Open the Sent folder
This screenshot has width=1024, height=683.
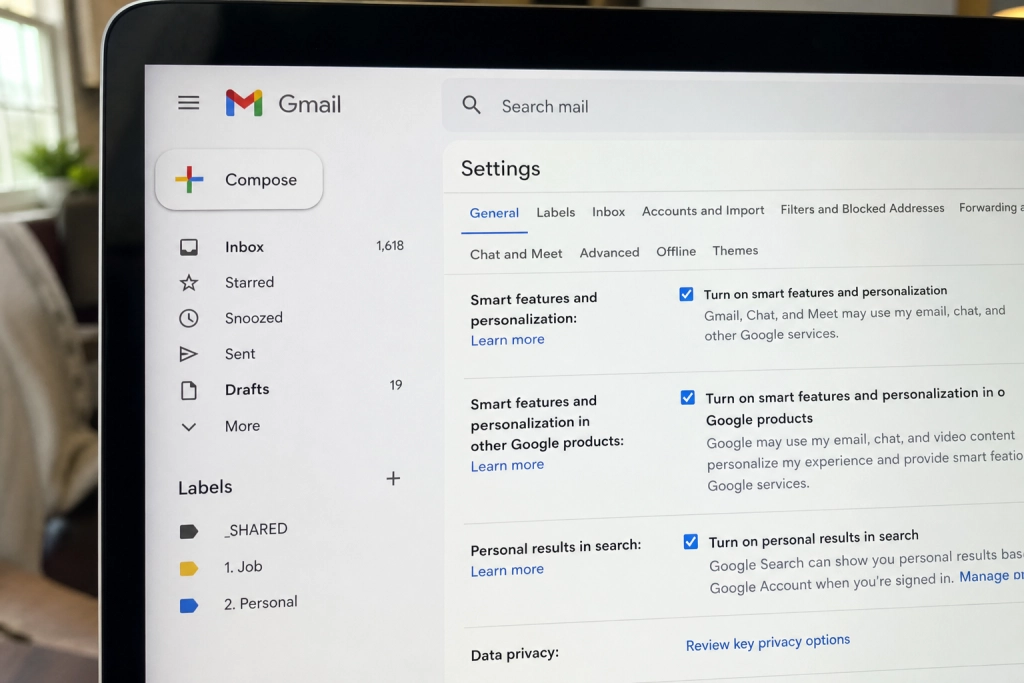point(240,354)
